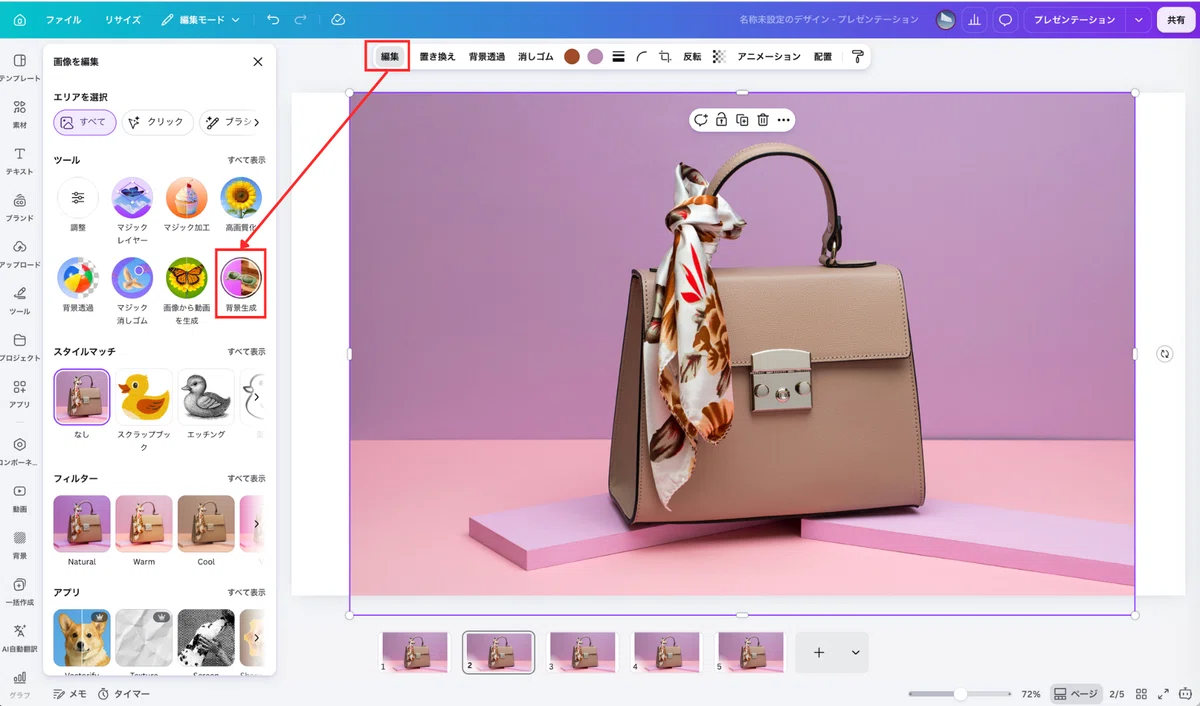The image size is (1200, 706).
Task: Toggle the ページ view button
Action: point(1076,693)
